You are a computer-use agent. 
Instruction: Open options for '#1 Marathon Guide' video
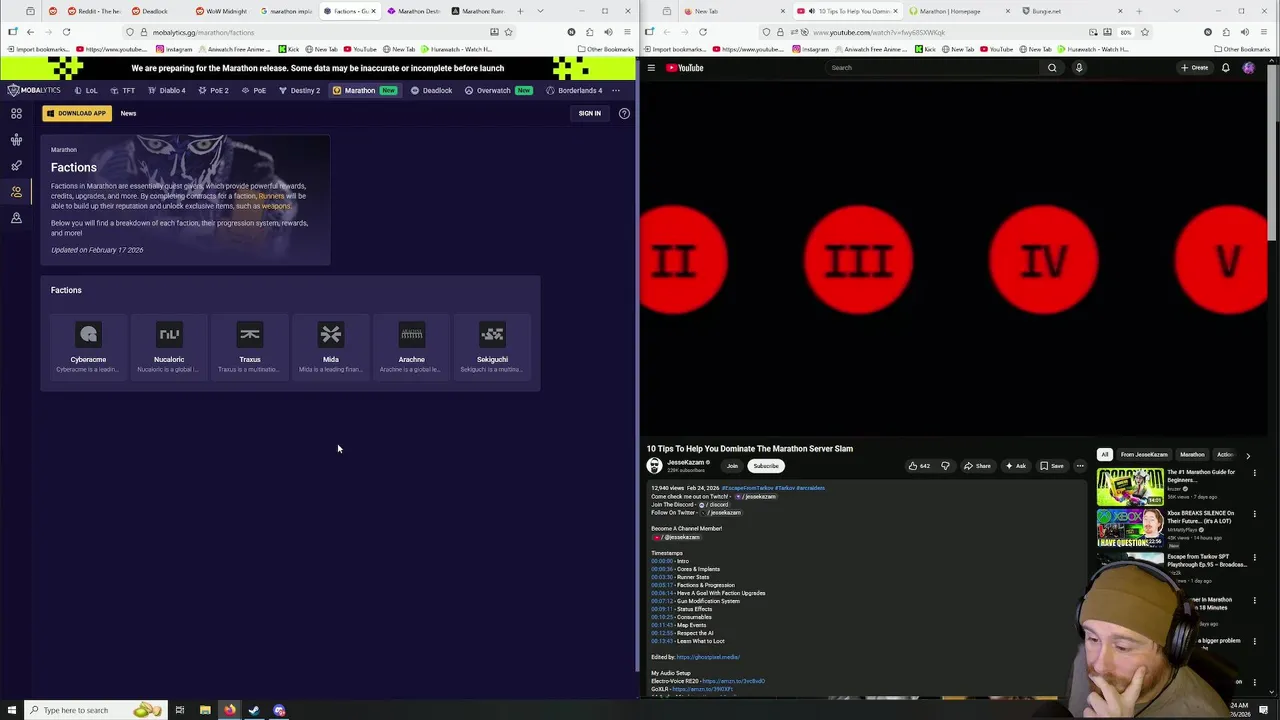pyautogui.click(x=1254, y=473)
